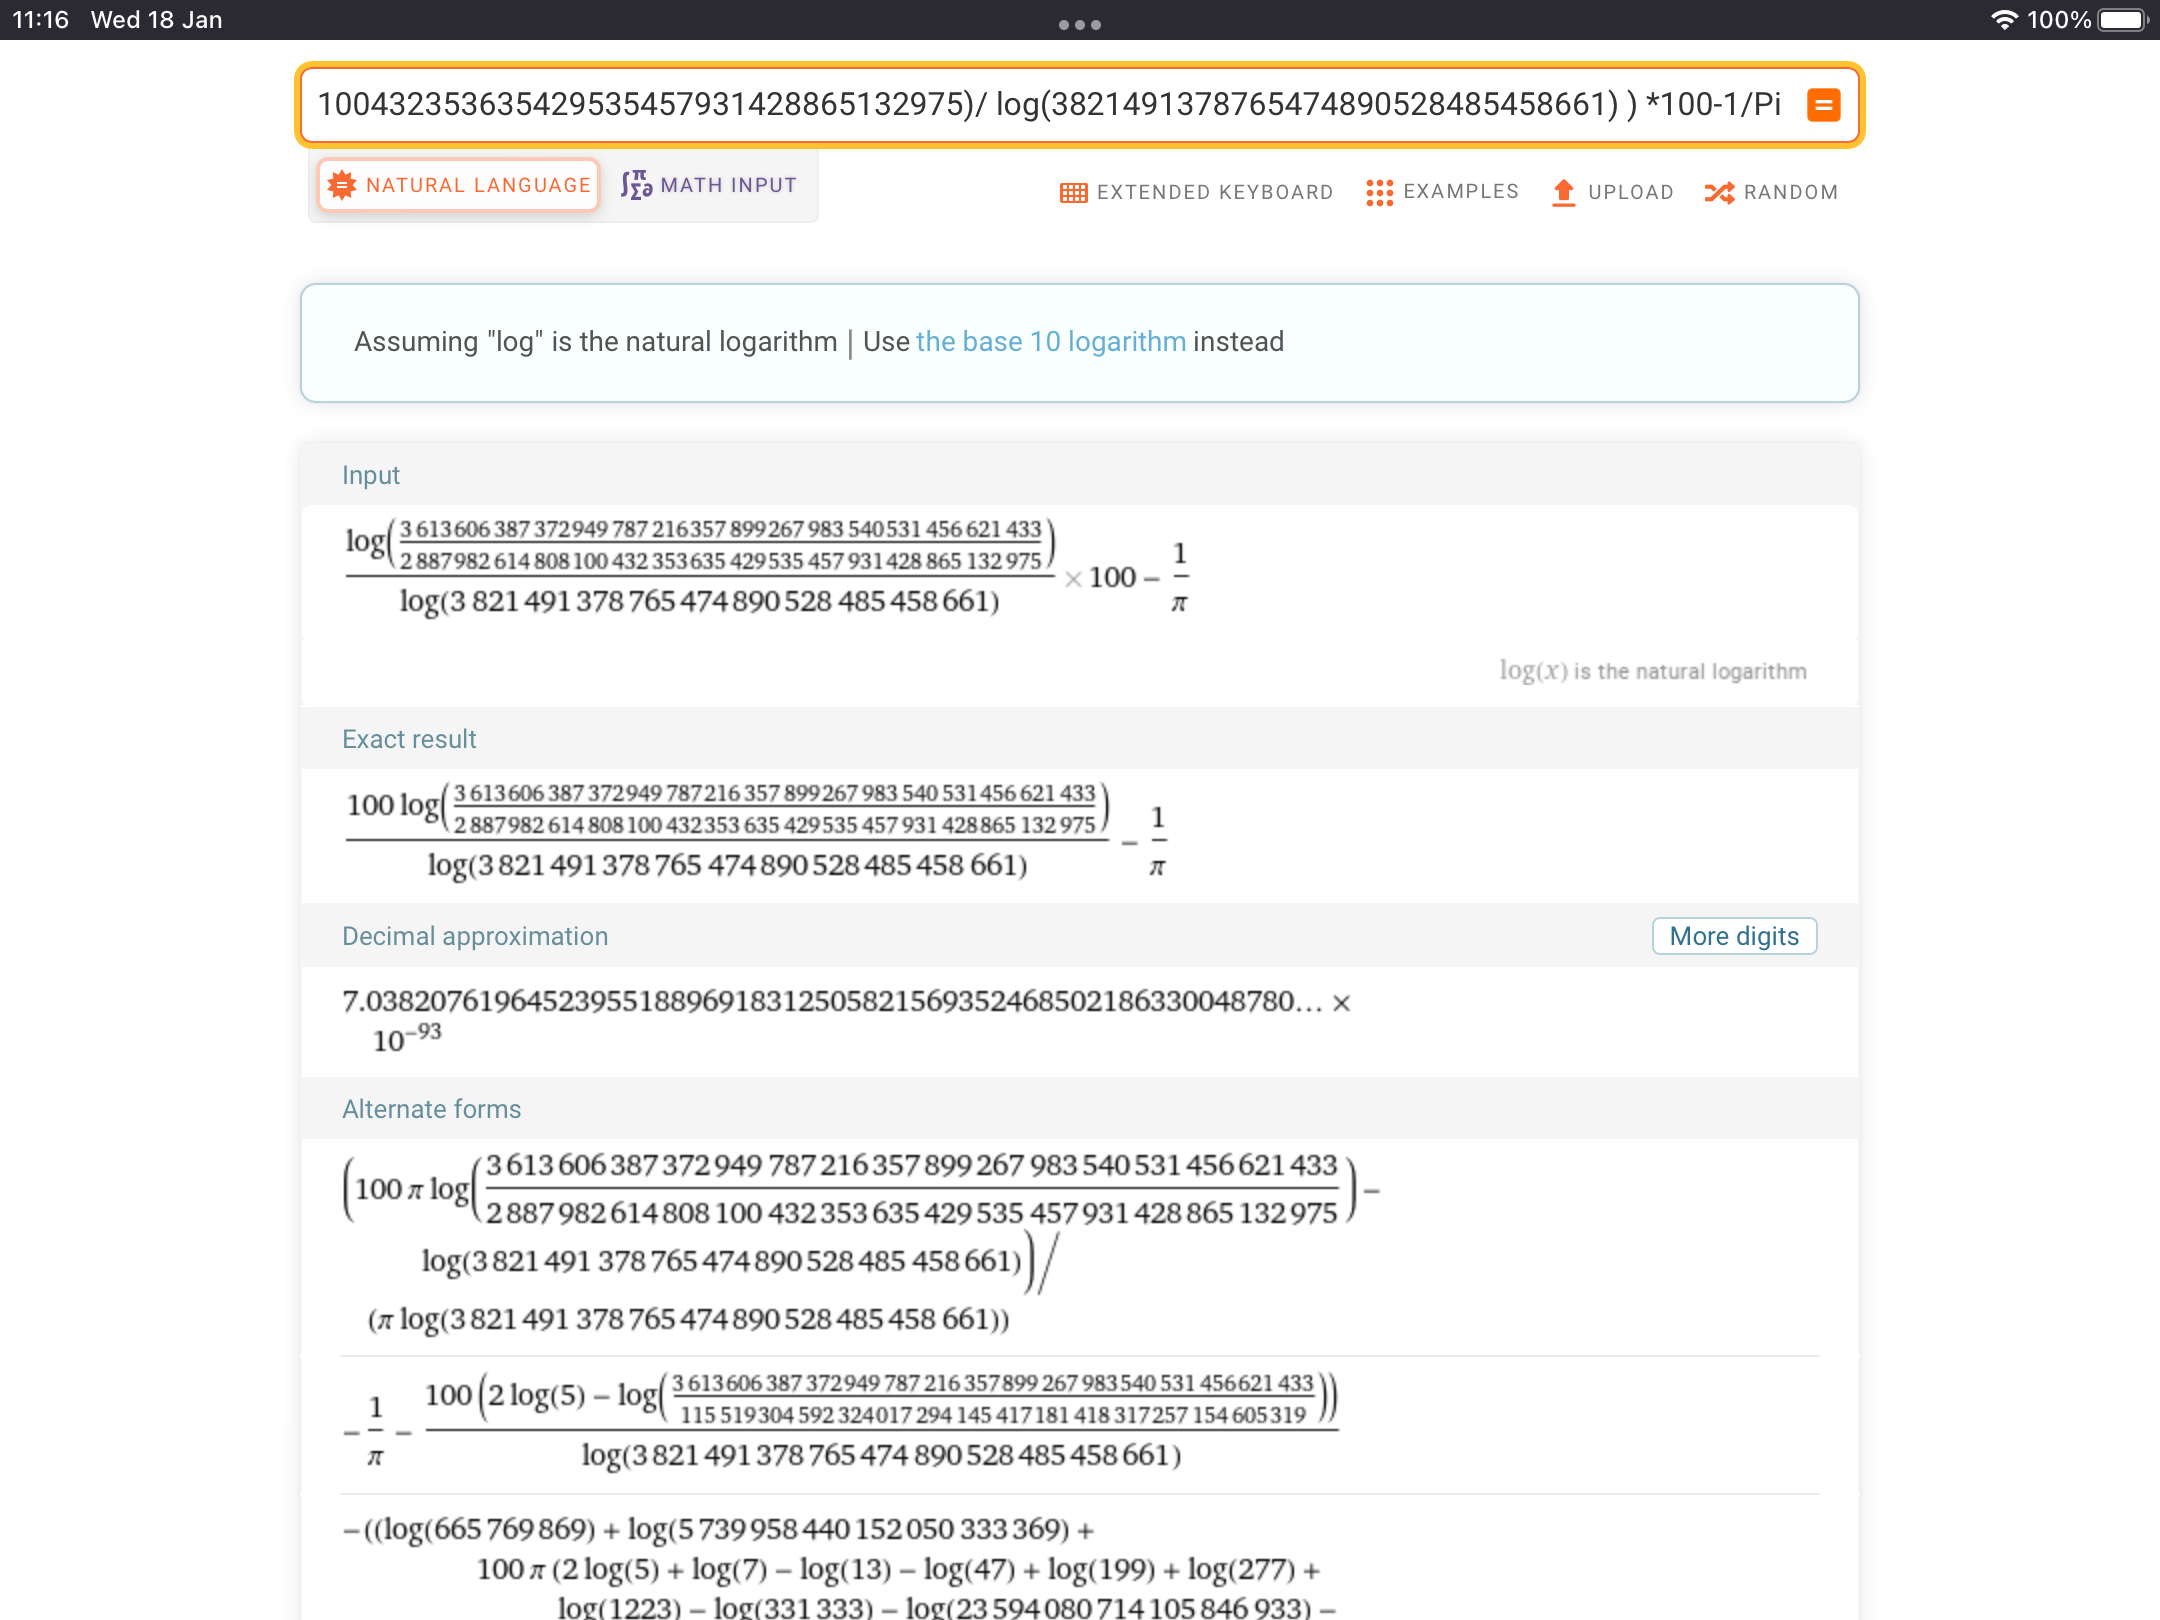Click the Examples dotted grid icon
2160x1620 pixels.
pos(1379,192)
